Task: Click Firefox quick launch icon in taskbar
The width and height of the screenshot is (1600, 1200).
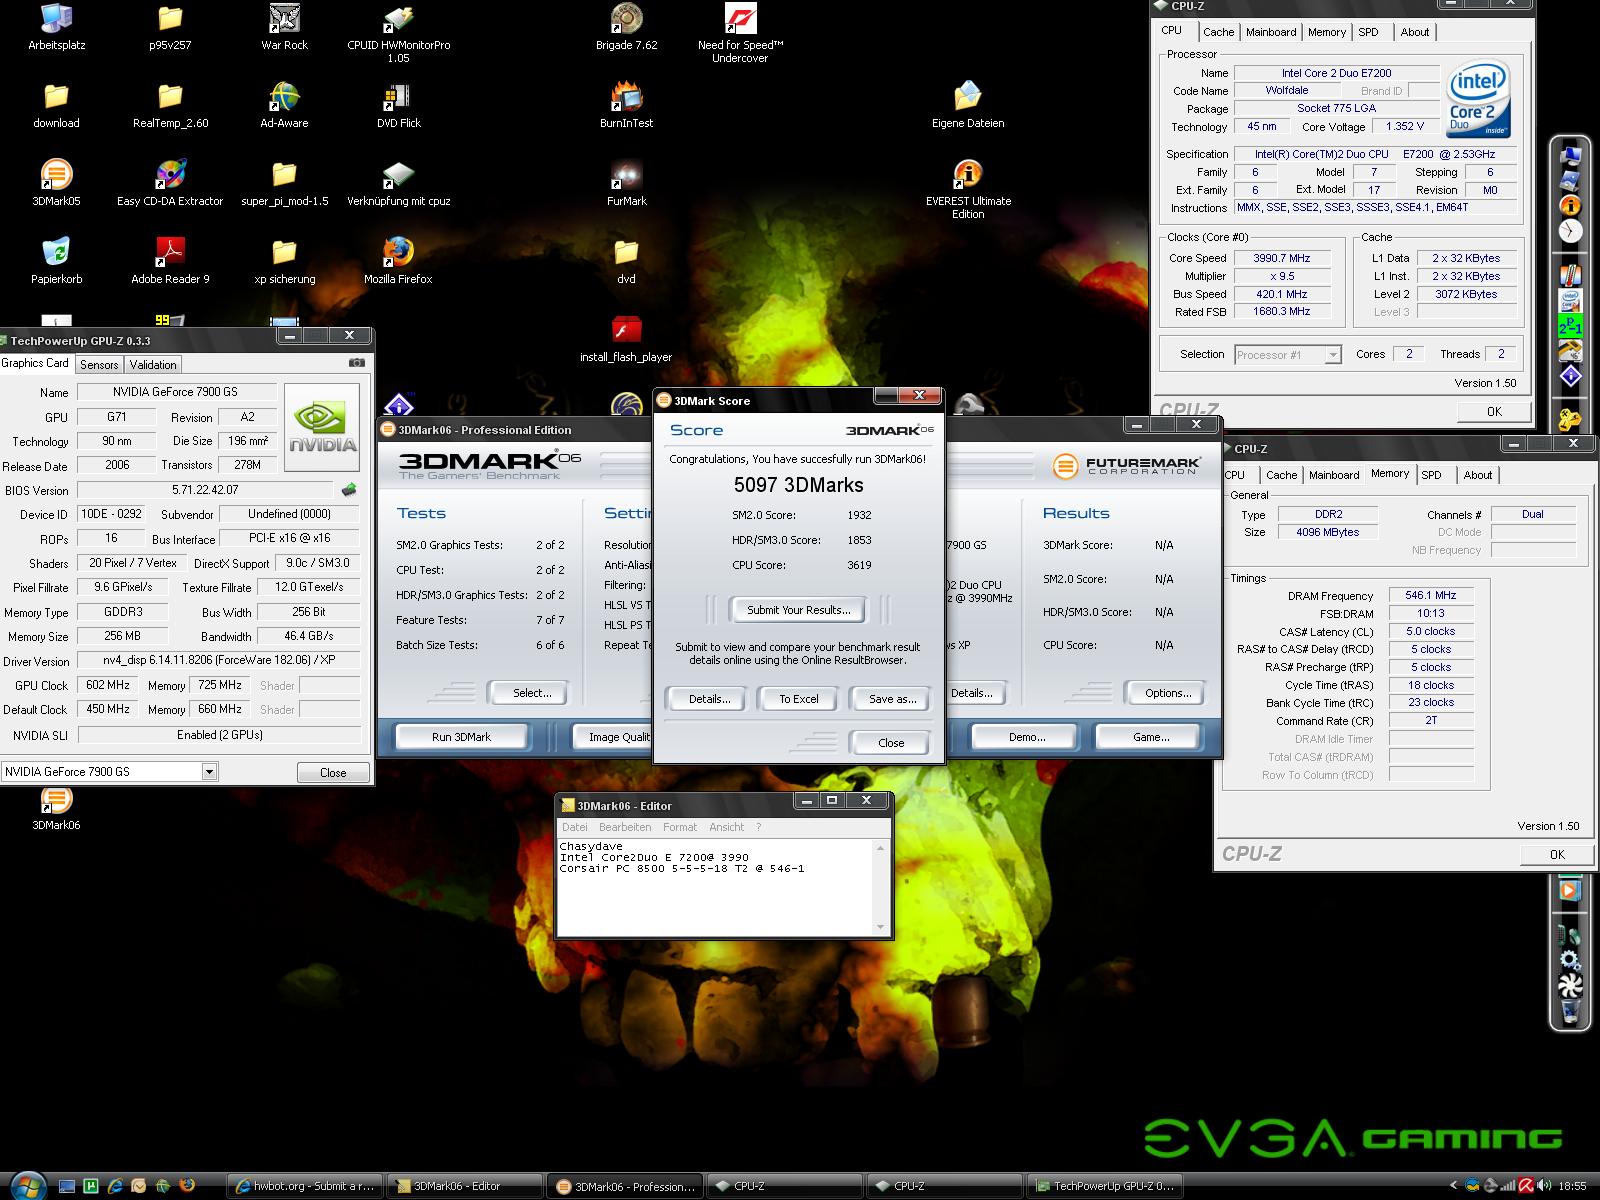Action: coord(186,1185)
